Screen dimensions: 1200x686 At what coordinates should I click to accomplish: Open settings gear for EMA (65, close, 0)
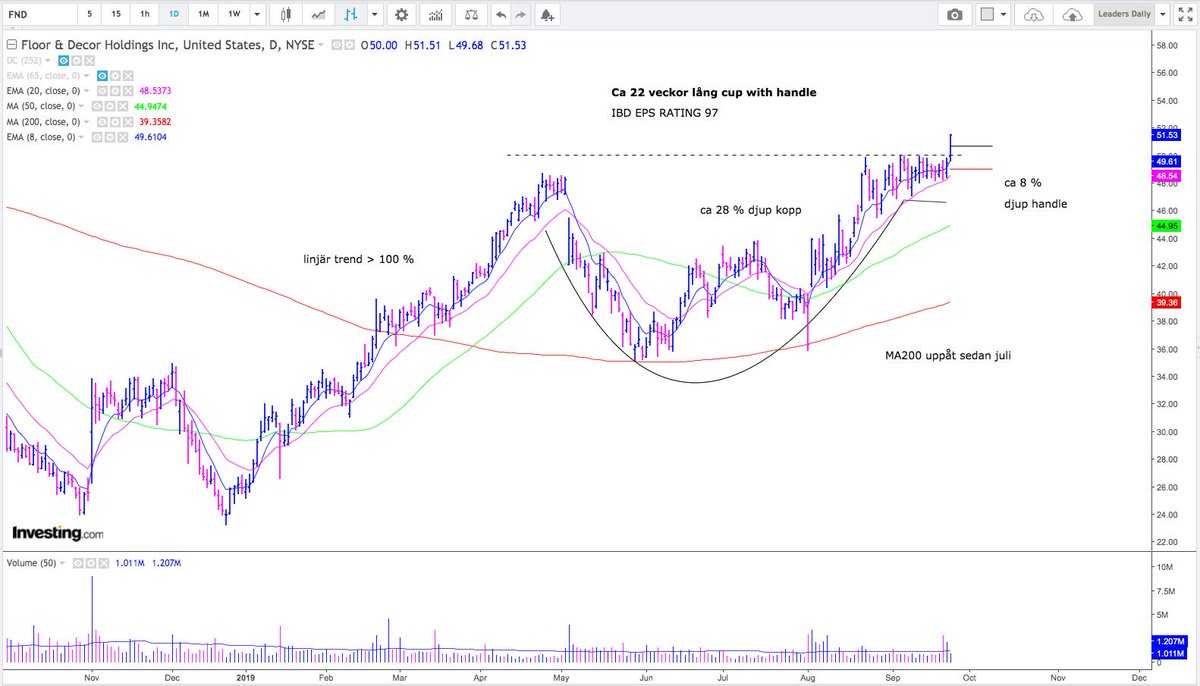pyautogui.click(x=115, y=76)
